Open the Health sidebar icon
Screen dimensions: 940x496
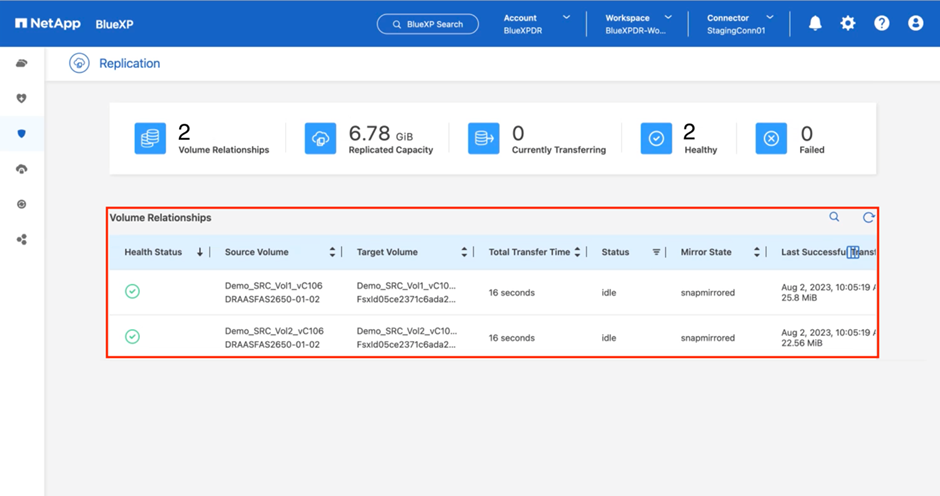22,98
